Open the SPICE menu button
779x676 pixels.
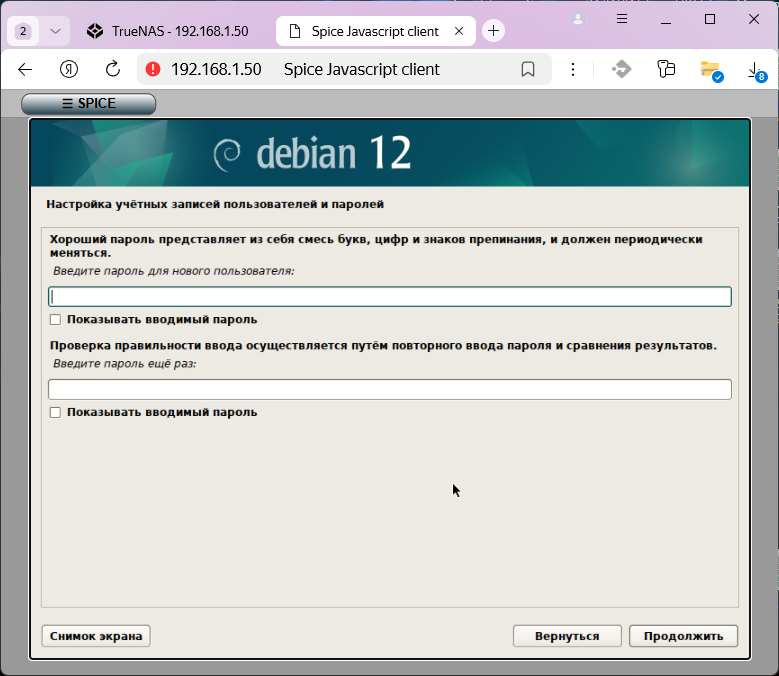click(88, 103)
